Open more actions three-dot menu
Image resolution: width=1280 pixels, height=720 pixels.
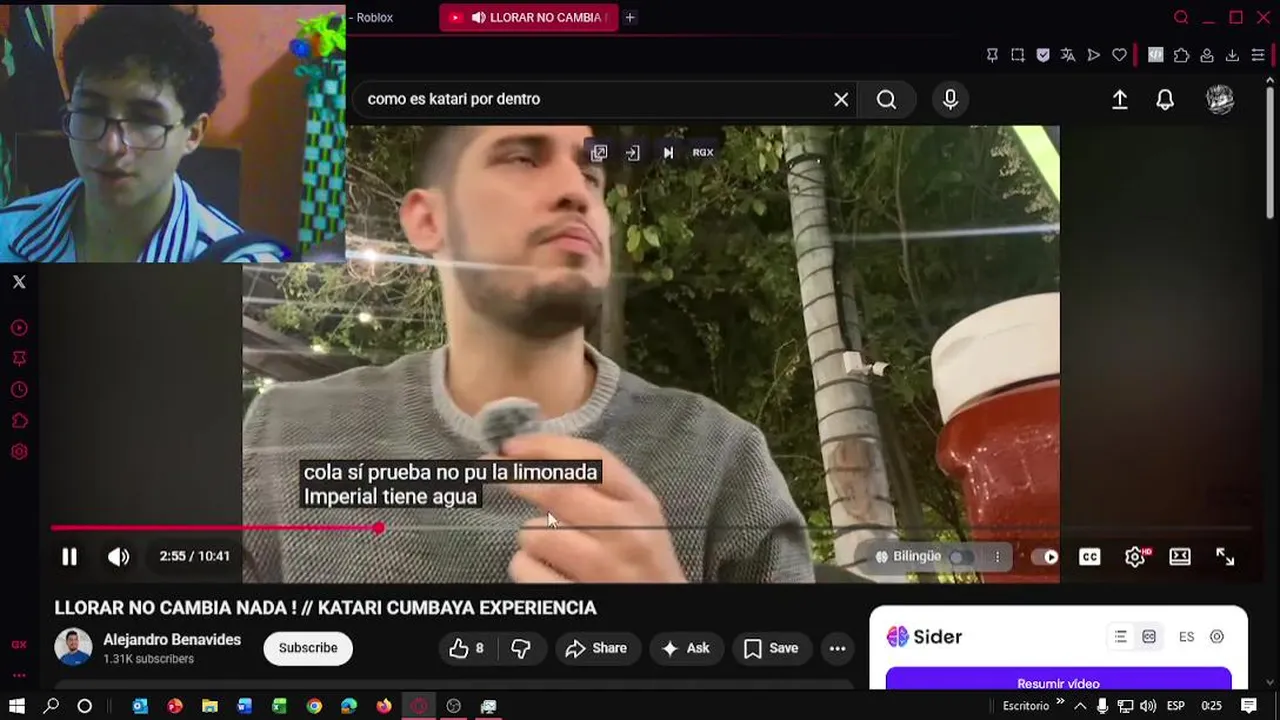[x=837, y=649]
